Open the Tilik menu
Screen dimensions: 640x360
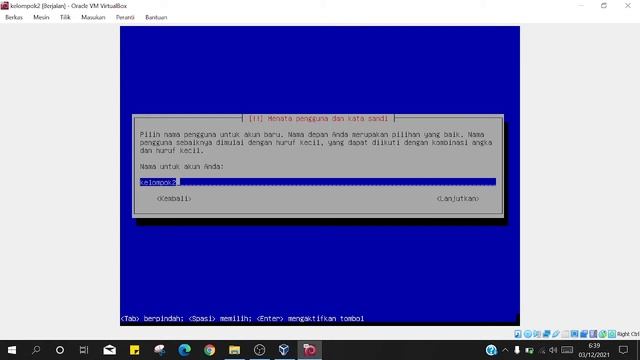[x=65, y=18]
